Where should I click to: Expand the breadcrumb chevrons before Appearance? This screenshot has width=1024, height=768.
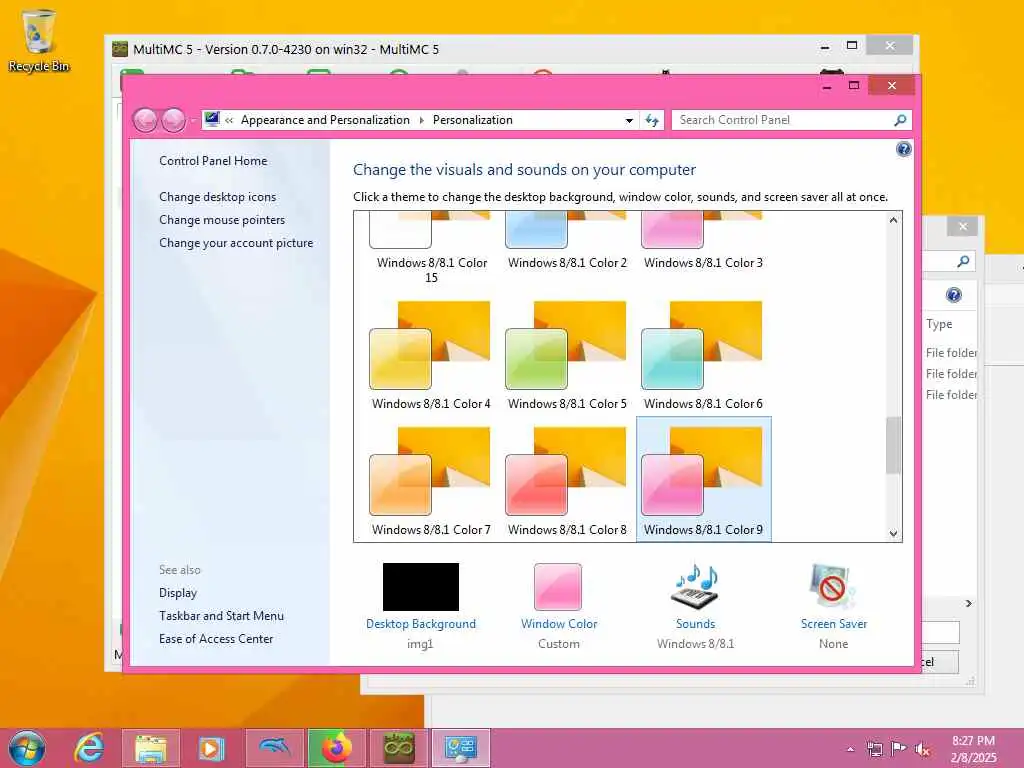229,120
